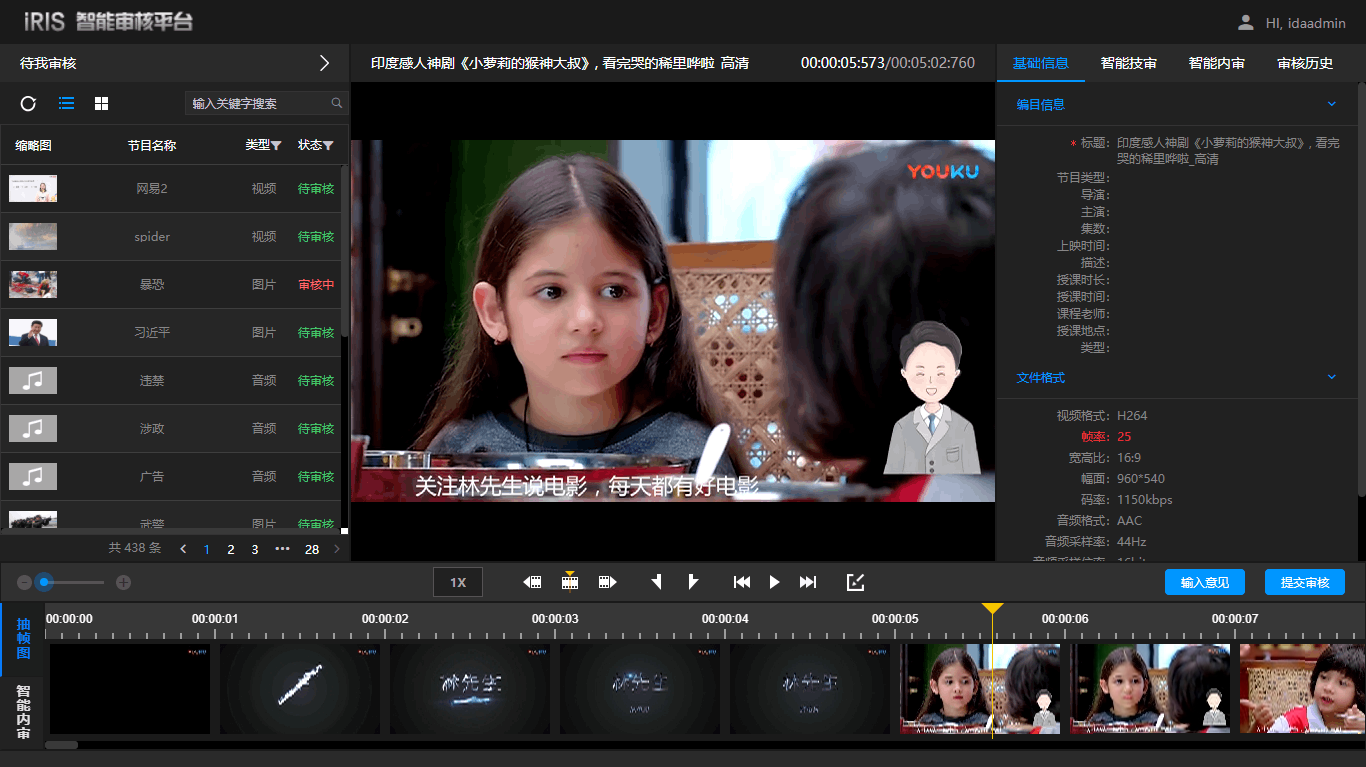Open more pages ellipsis
1366x767 pixels.
tap(282, 549)
